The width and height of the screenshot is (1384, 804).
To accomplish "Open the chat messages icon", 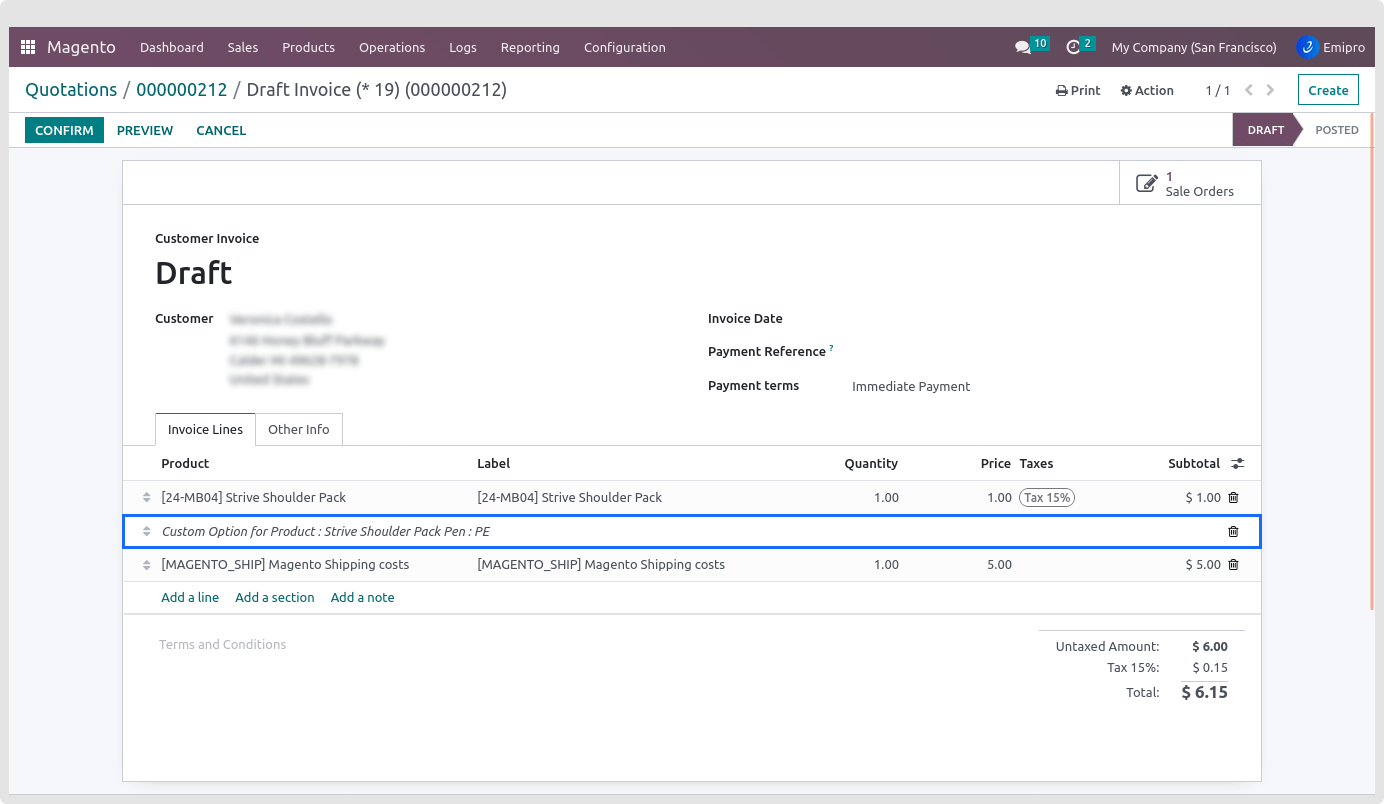I will coord(1022,47).
